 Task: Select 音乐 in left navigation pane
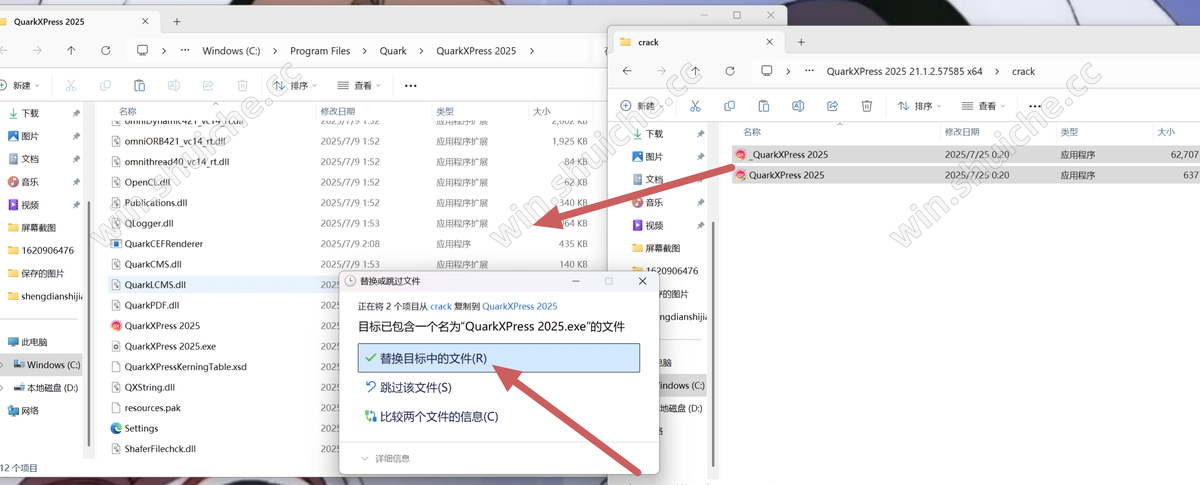point(30,181)
